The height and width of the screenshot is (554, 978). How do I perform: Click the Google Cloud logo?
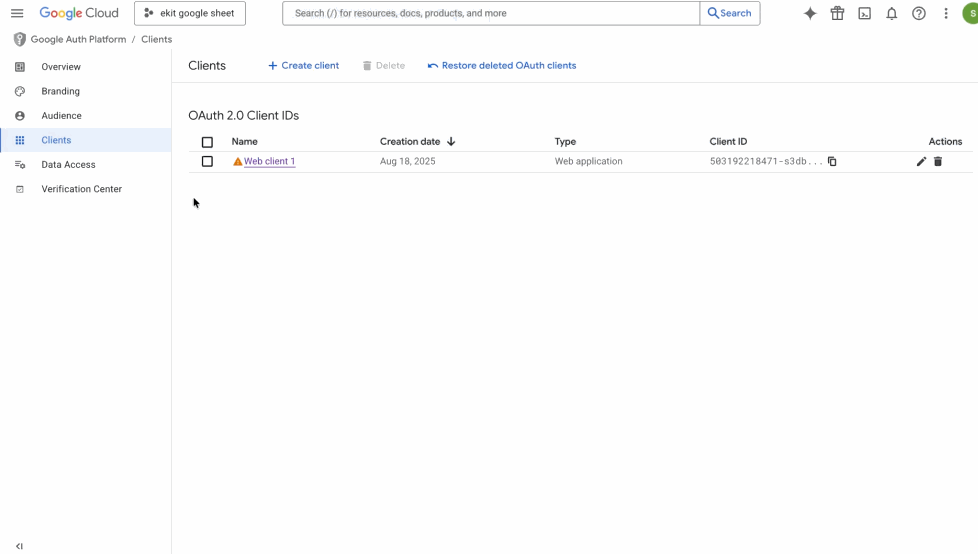click(79, 13)
